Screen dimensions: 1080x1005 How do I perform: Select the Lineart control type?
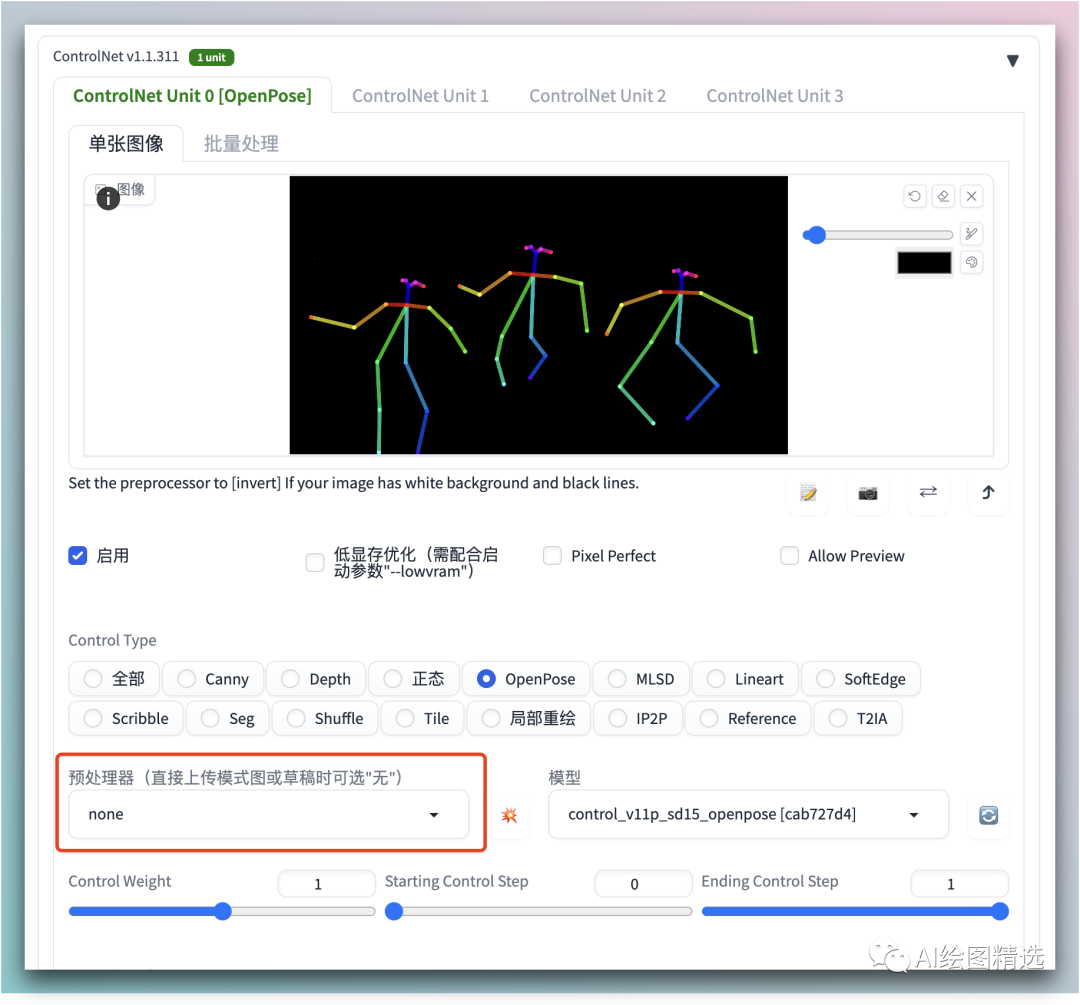745,679
